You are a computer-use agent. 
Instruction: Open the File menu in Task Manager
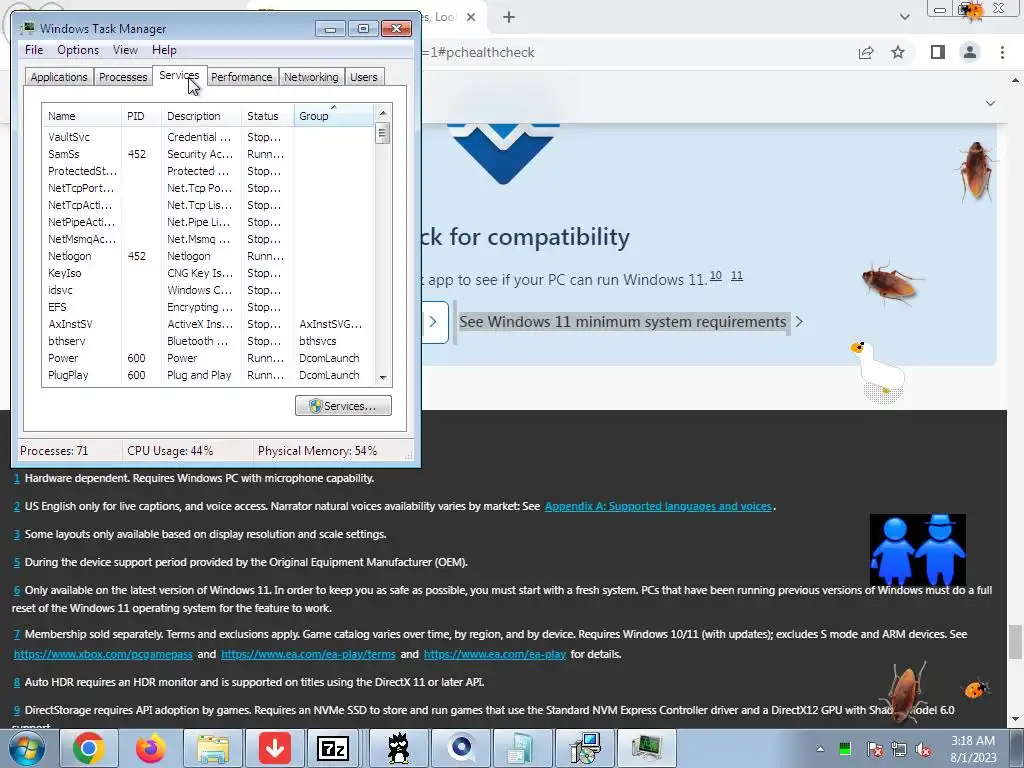(34, 50)
